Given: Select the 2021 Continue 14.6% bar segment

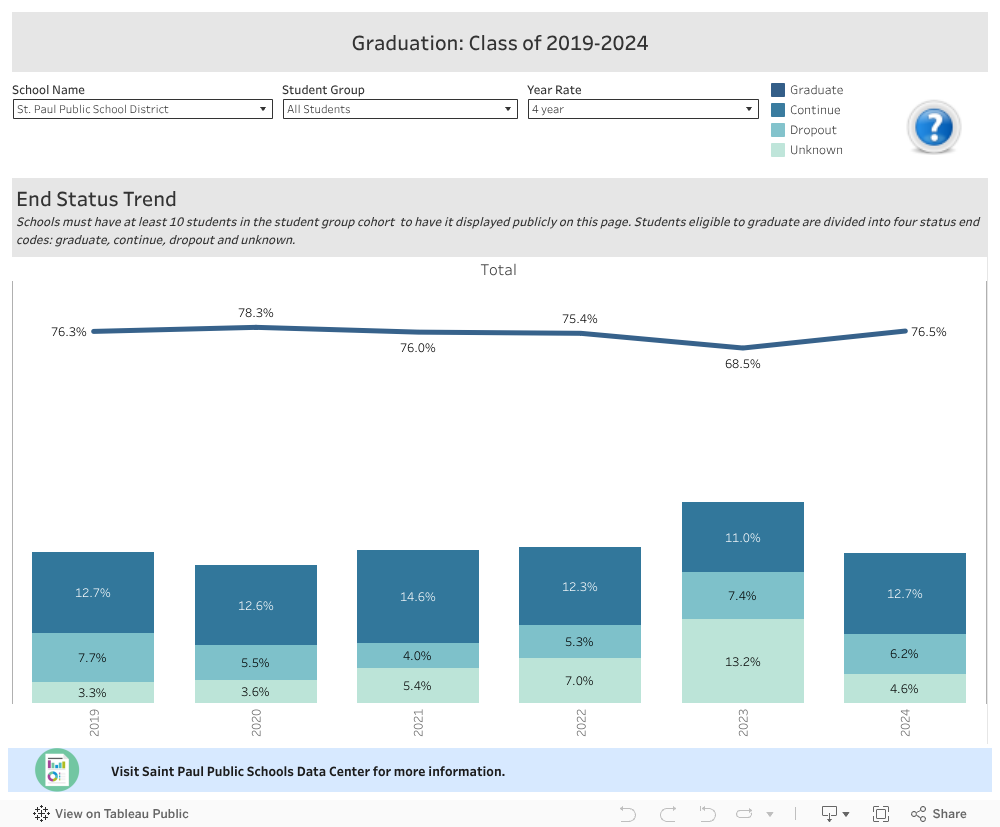Looking at the screenshot, I should pyautogui.click(x=418, y=596).
